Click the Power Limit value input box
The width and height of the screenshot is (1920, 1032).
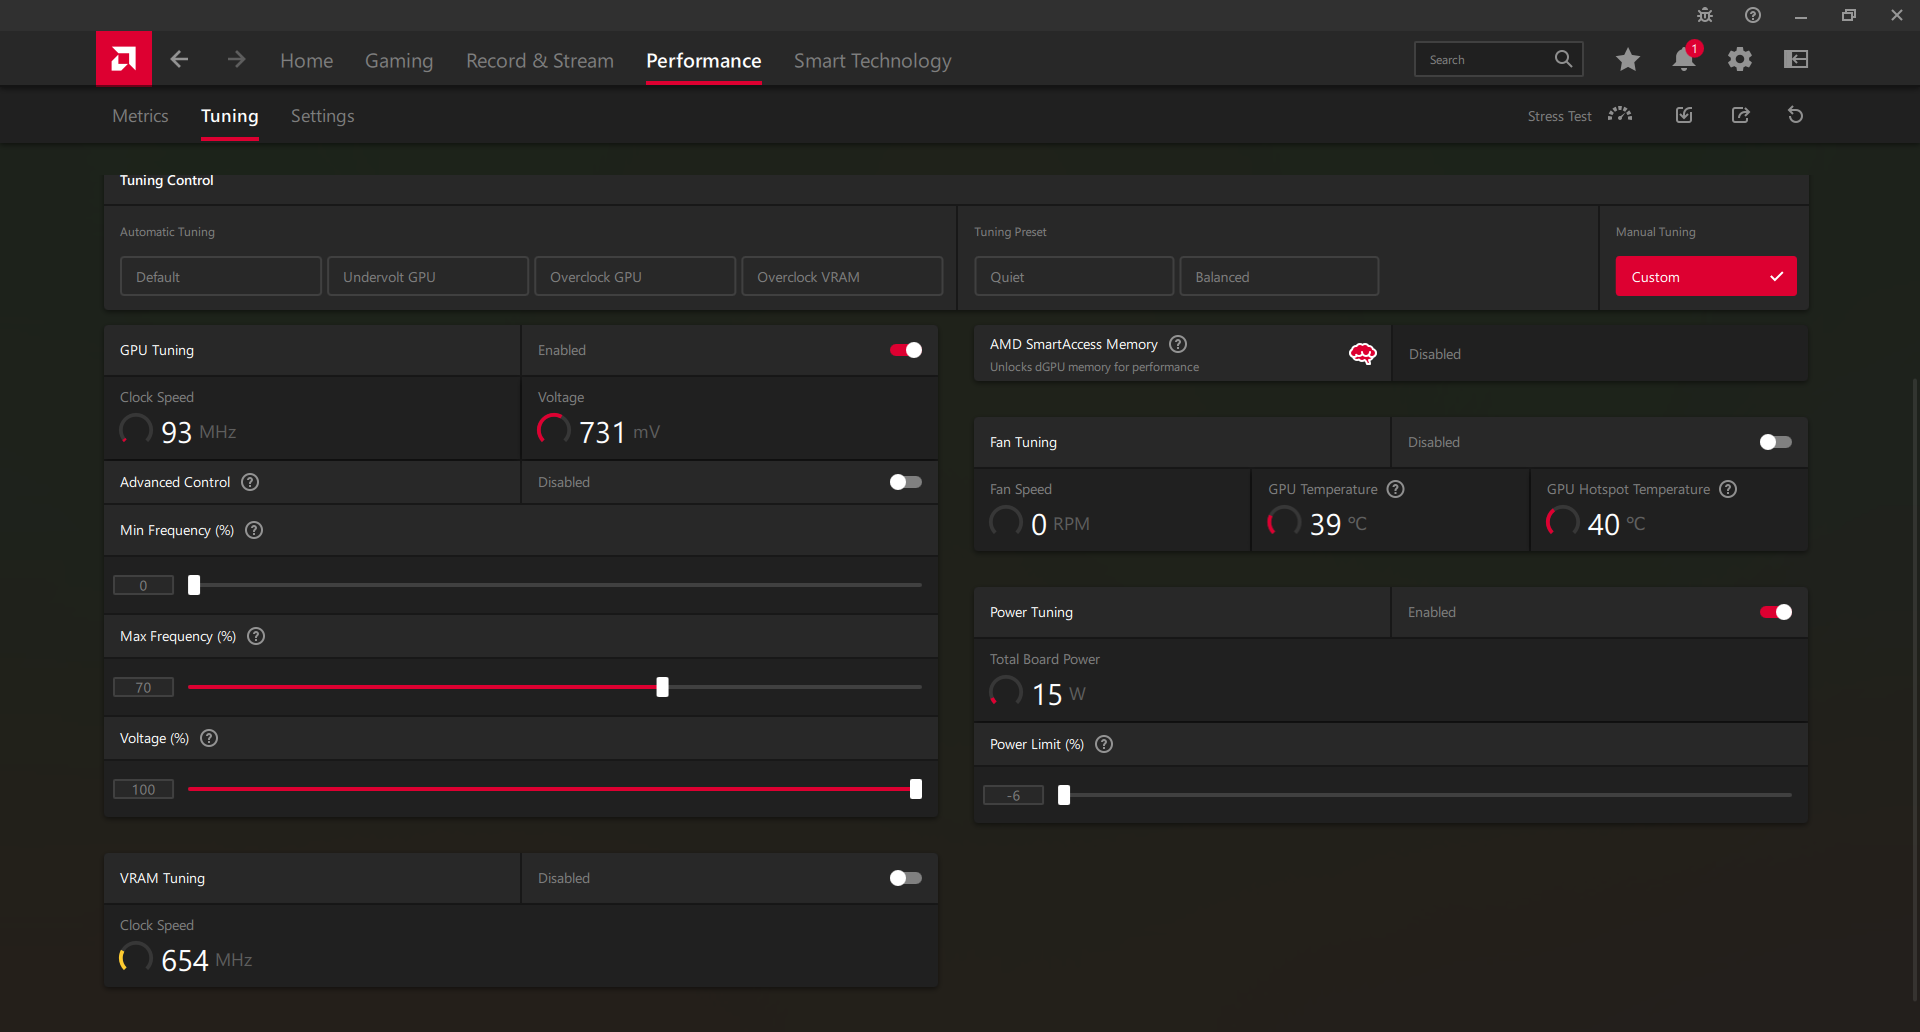pos(1013,796)
